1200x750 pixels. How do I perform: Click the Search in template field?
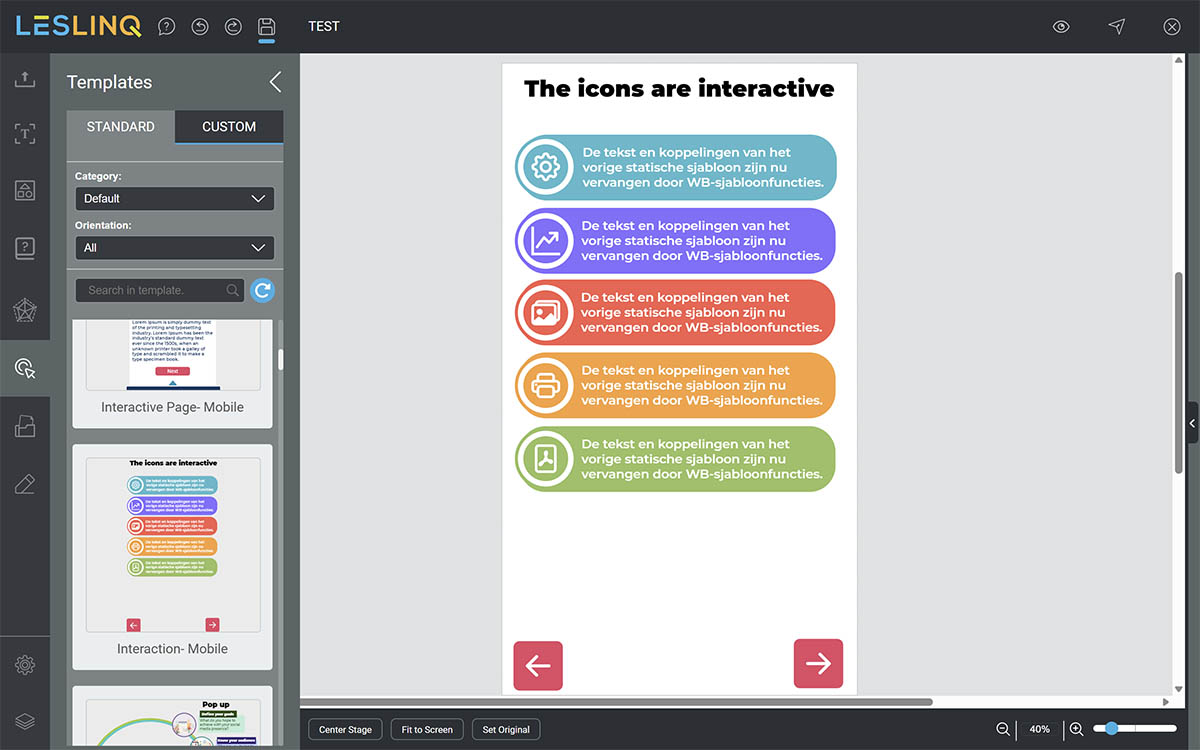coord(160,290)
